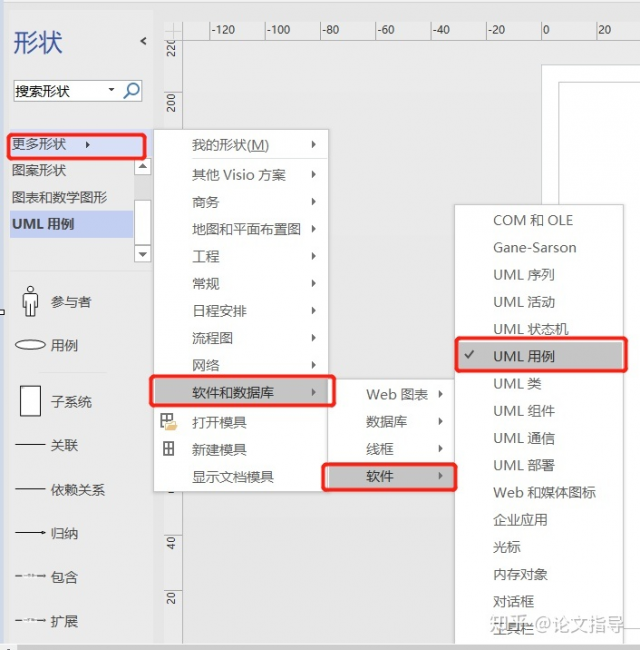Image resolution: width=640 pixels, height=650 pixels.
Task: Select UML 用例 stencil title in list
Action: tap(71, 224)
